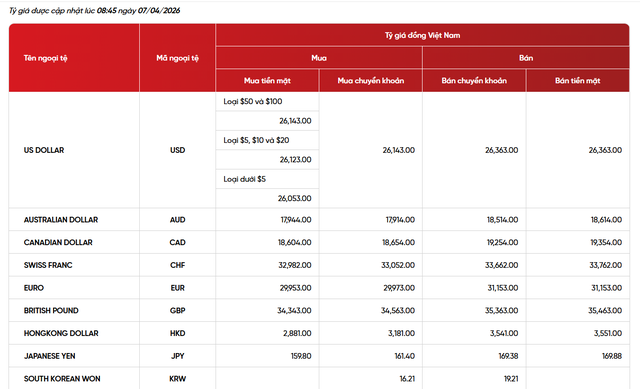640x389 pixels.
Task: Click the KRW 19.21 transfer sell rate
Action: pyautogui.click(x=511, y=379)
